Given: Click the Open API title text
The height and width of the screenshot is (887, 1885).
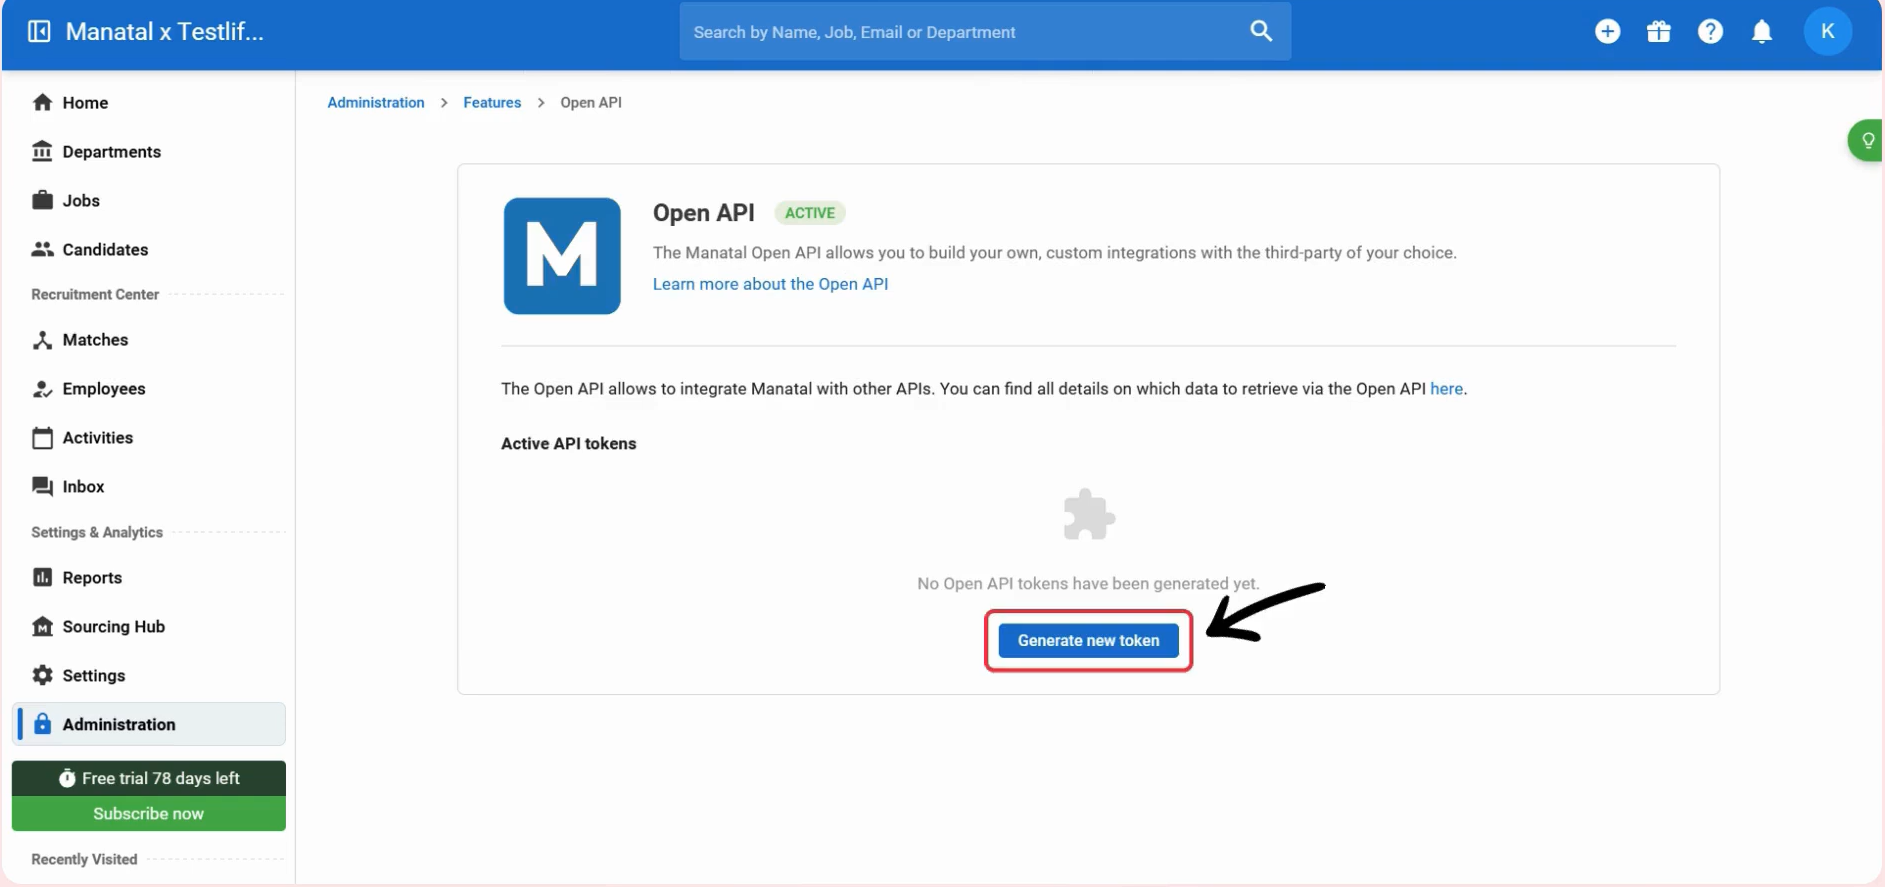Looking at the screenshot, I should click(704, 213).
